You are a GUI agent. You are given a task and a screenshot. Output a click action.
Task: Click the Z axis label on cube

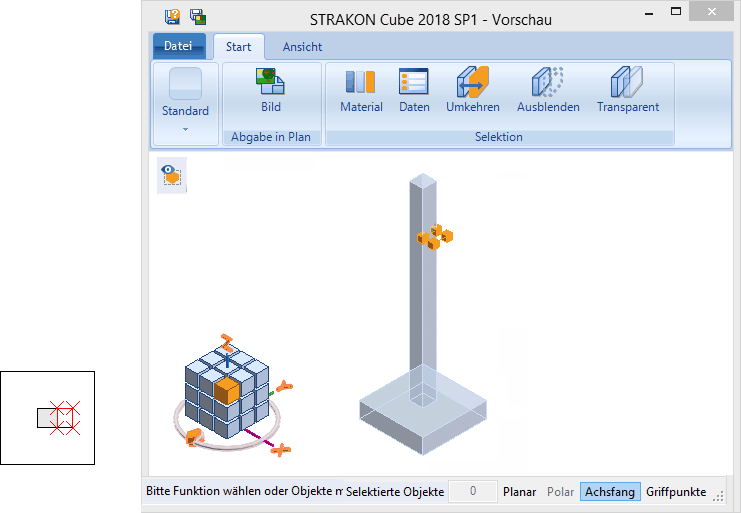pos(227,342)
